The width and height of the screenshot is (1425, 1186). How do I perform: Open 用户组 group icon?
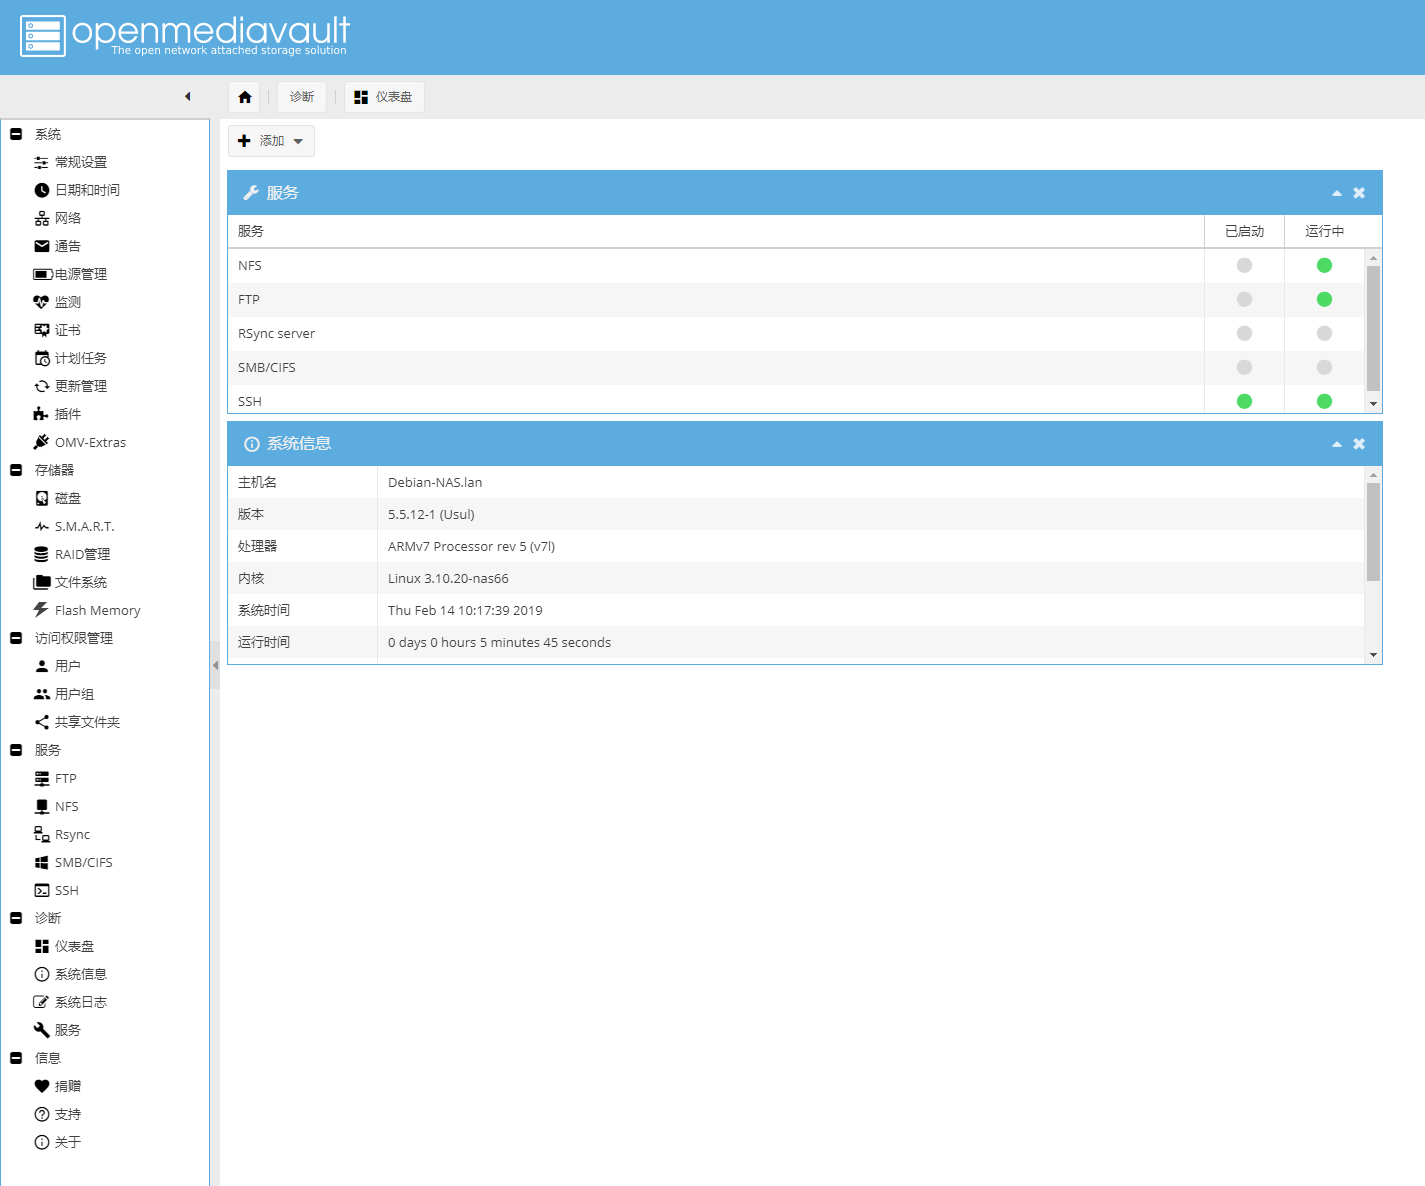coord(42,694)
